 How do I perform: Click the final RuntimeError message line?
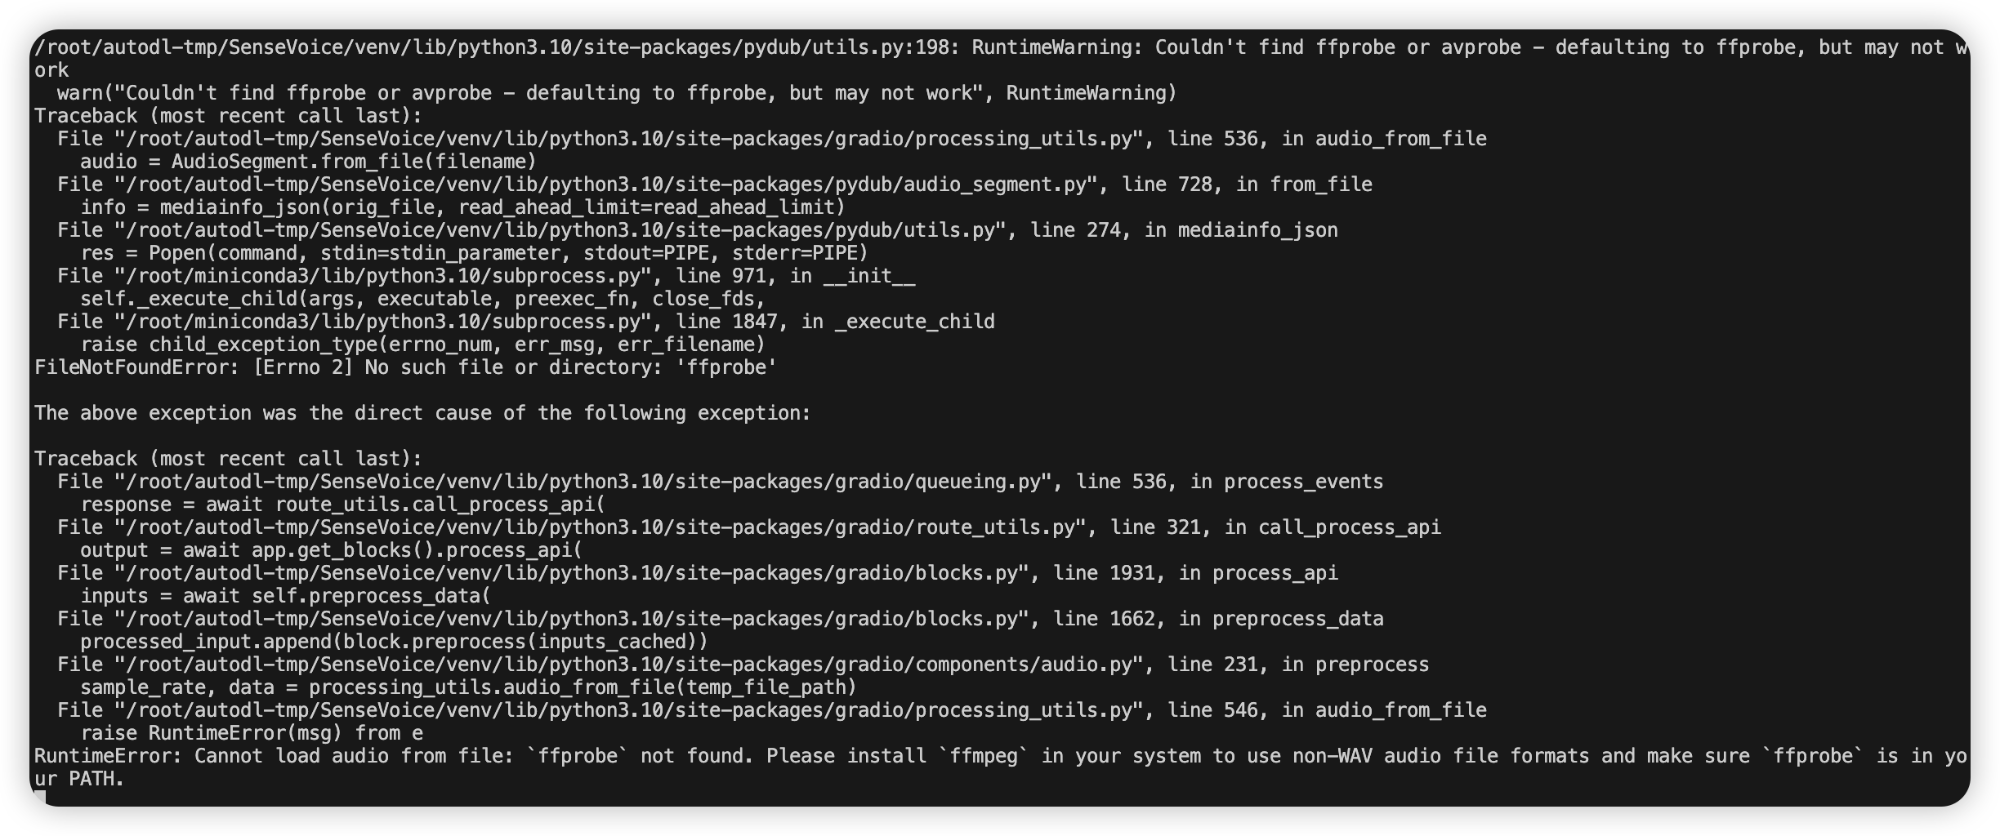[x=1000, y=757]
